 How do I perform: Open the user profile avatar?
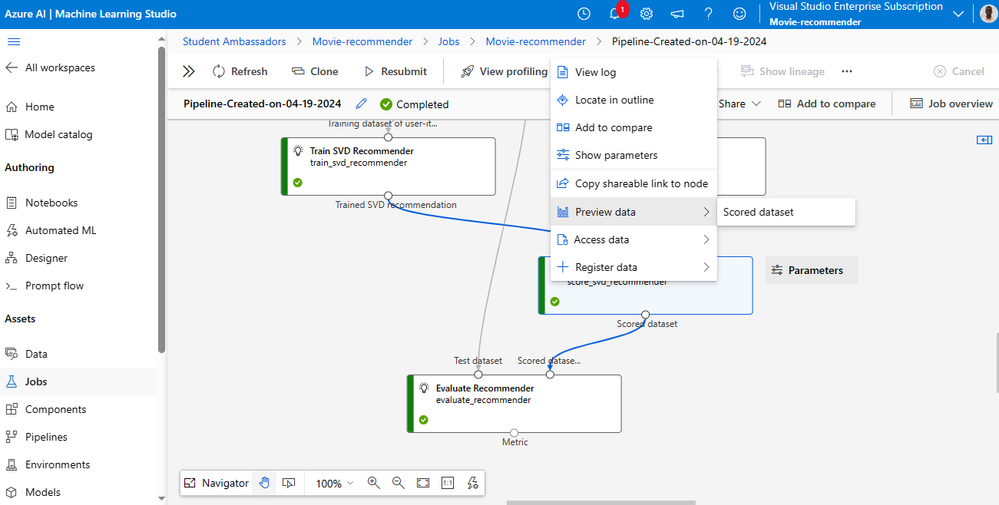click(x=988, y=13)
